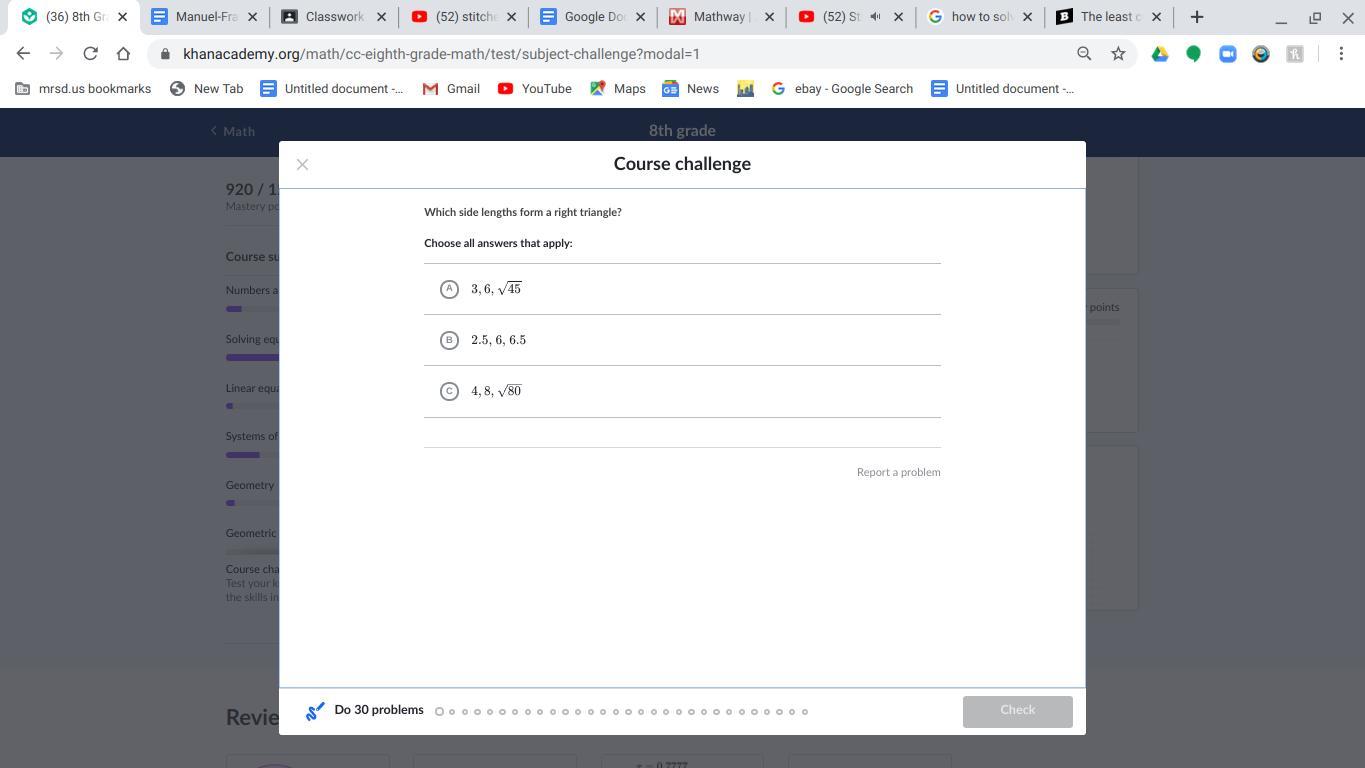Image resolution: width=1365 pixels, height=768 pixels.
Task: View site info via the lock icon
Action: point(165,54)
